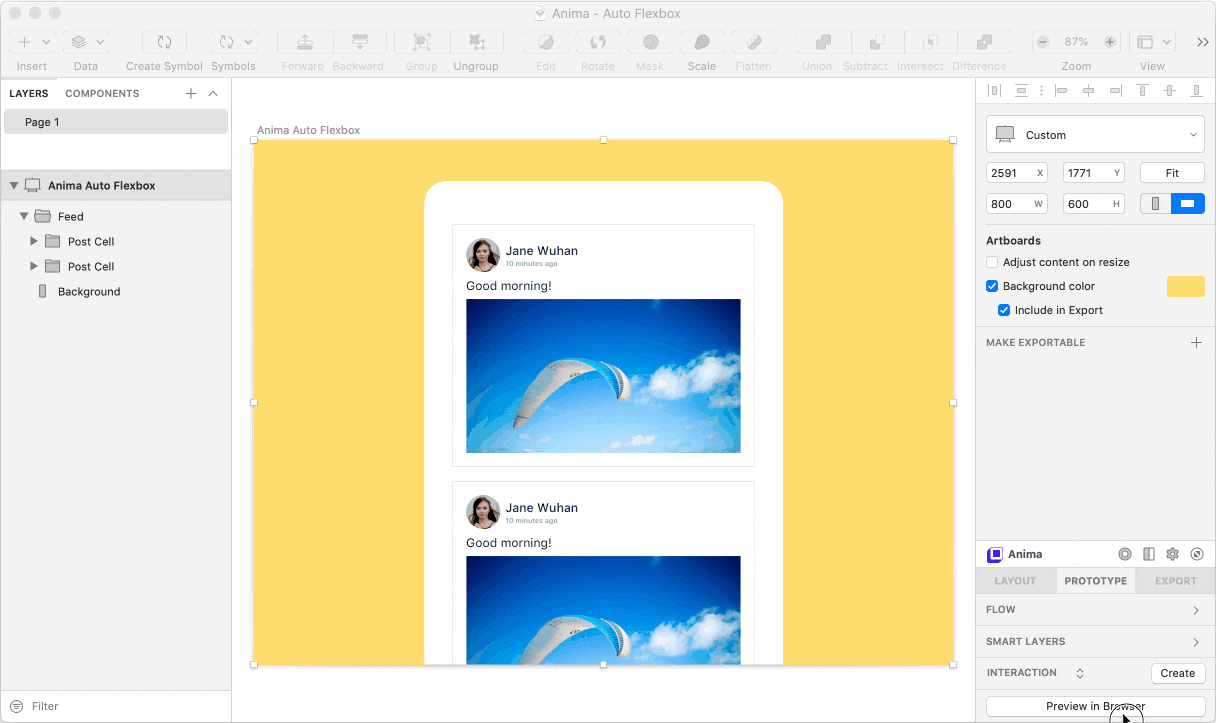Disable Include in Export checkbox
Image resolution: width=1216 pixels, height=723 pixels.
(x=1004, y=310)
